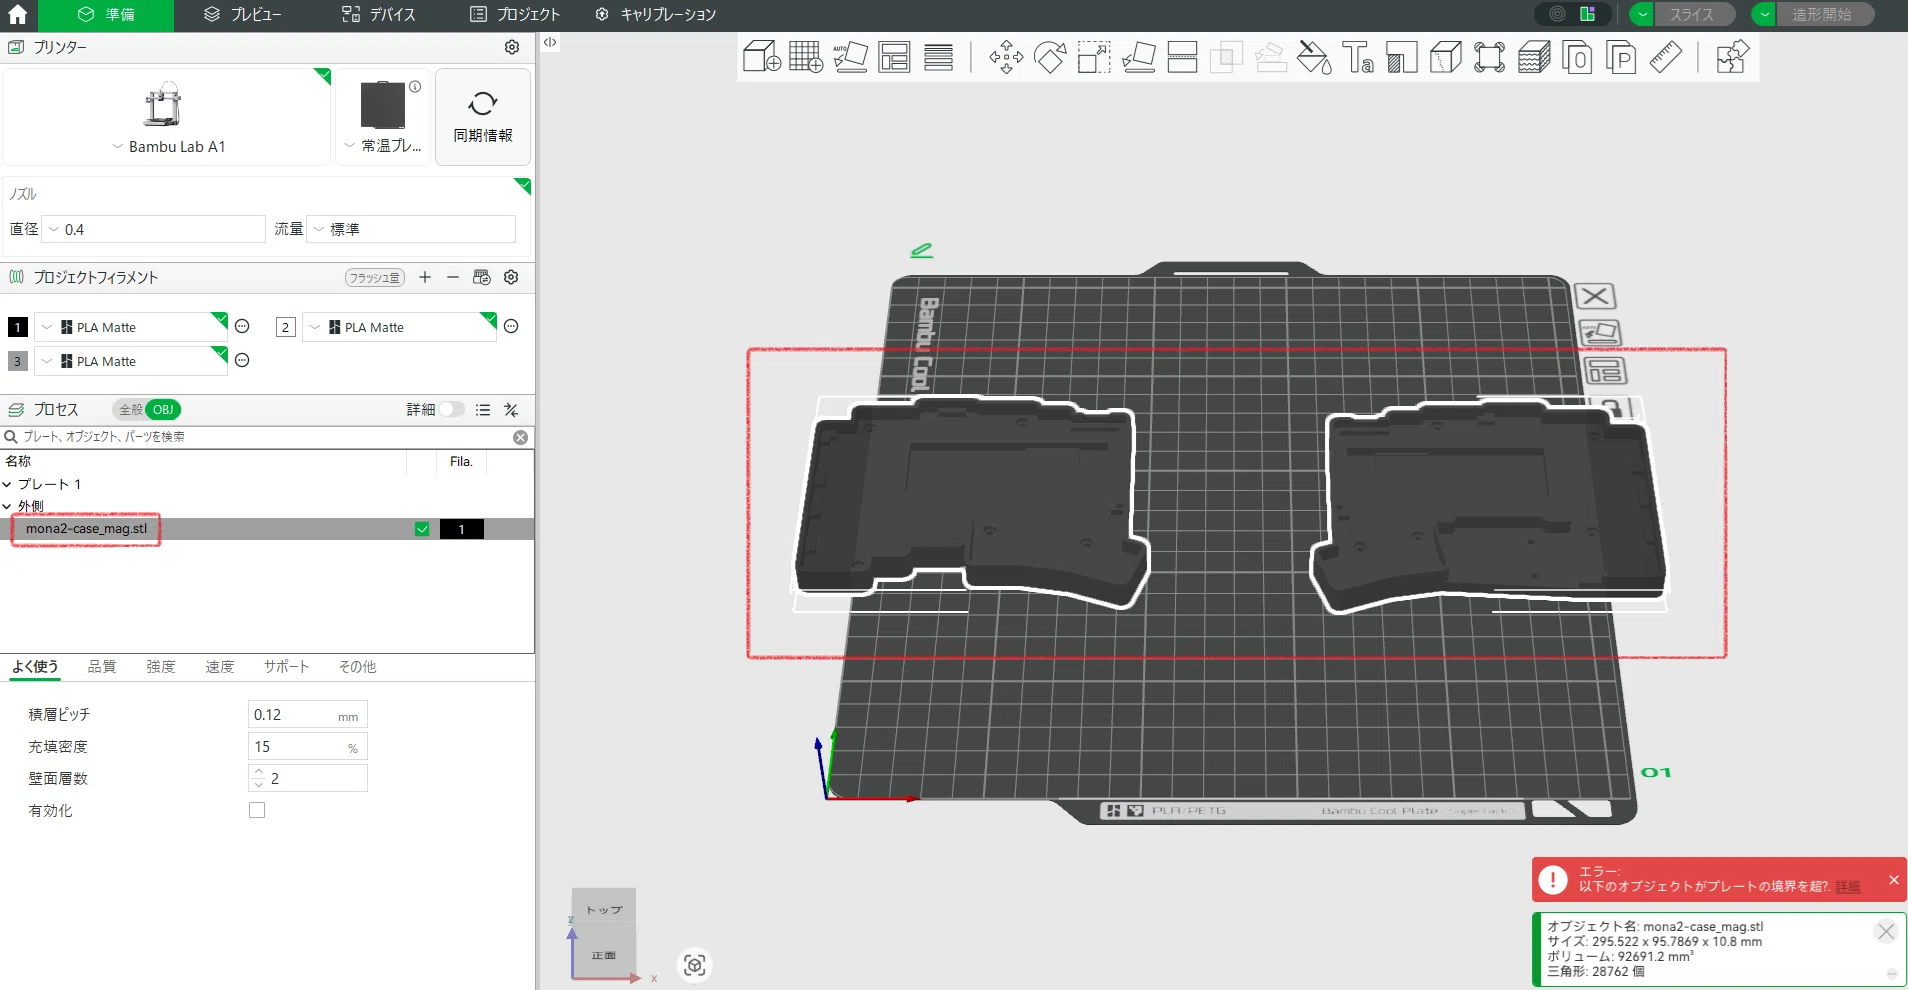
Task: Click the plate lock icon
Action: pyautogui.click(x=1612, y=408)
